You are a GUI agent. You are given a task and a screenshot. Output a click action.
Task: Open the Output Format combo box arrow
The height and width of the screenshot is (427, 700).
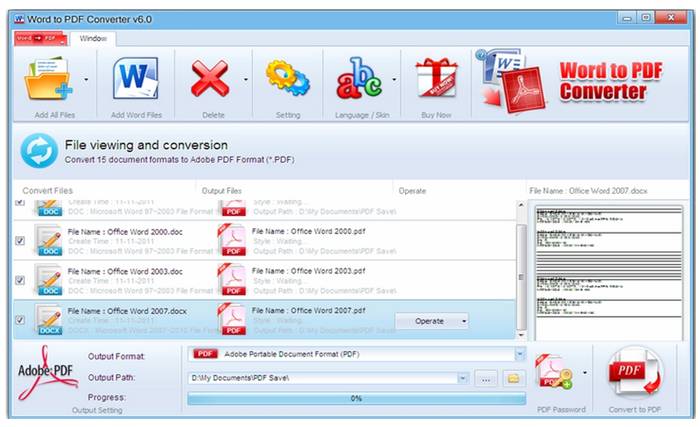tap(520, 354)
